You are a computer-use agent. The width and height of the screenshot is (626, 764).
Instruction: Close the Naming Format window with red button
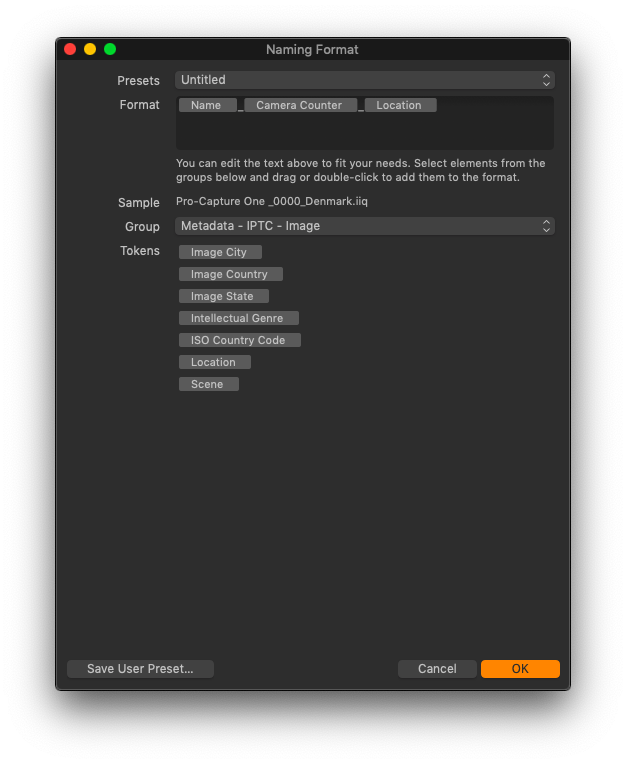point(70,49)
